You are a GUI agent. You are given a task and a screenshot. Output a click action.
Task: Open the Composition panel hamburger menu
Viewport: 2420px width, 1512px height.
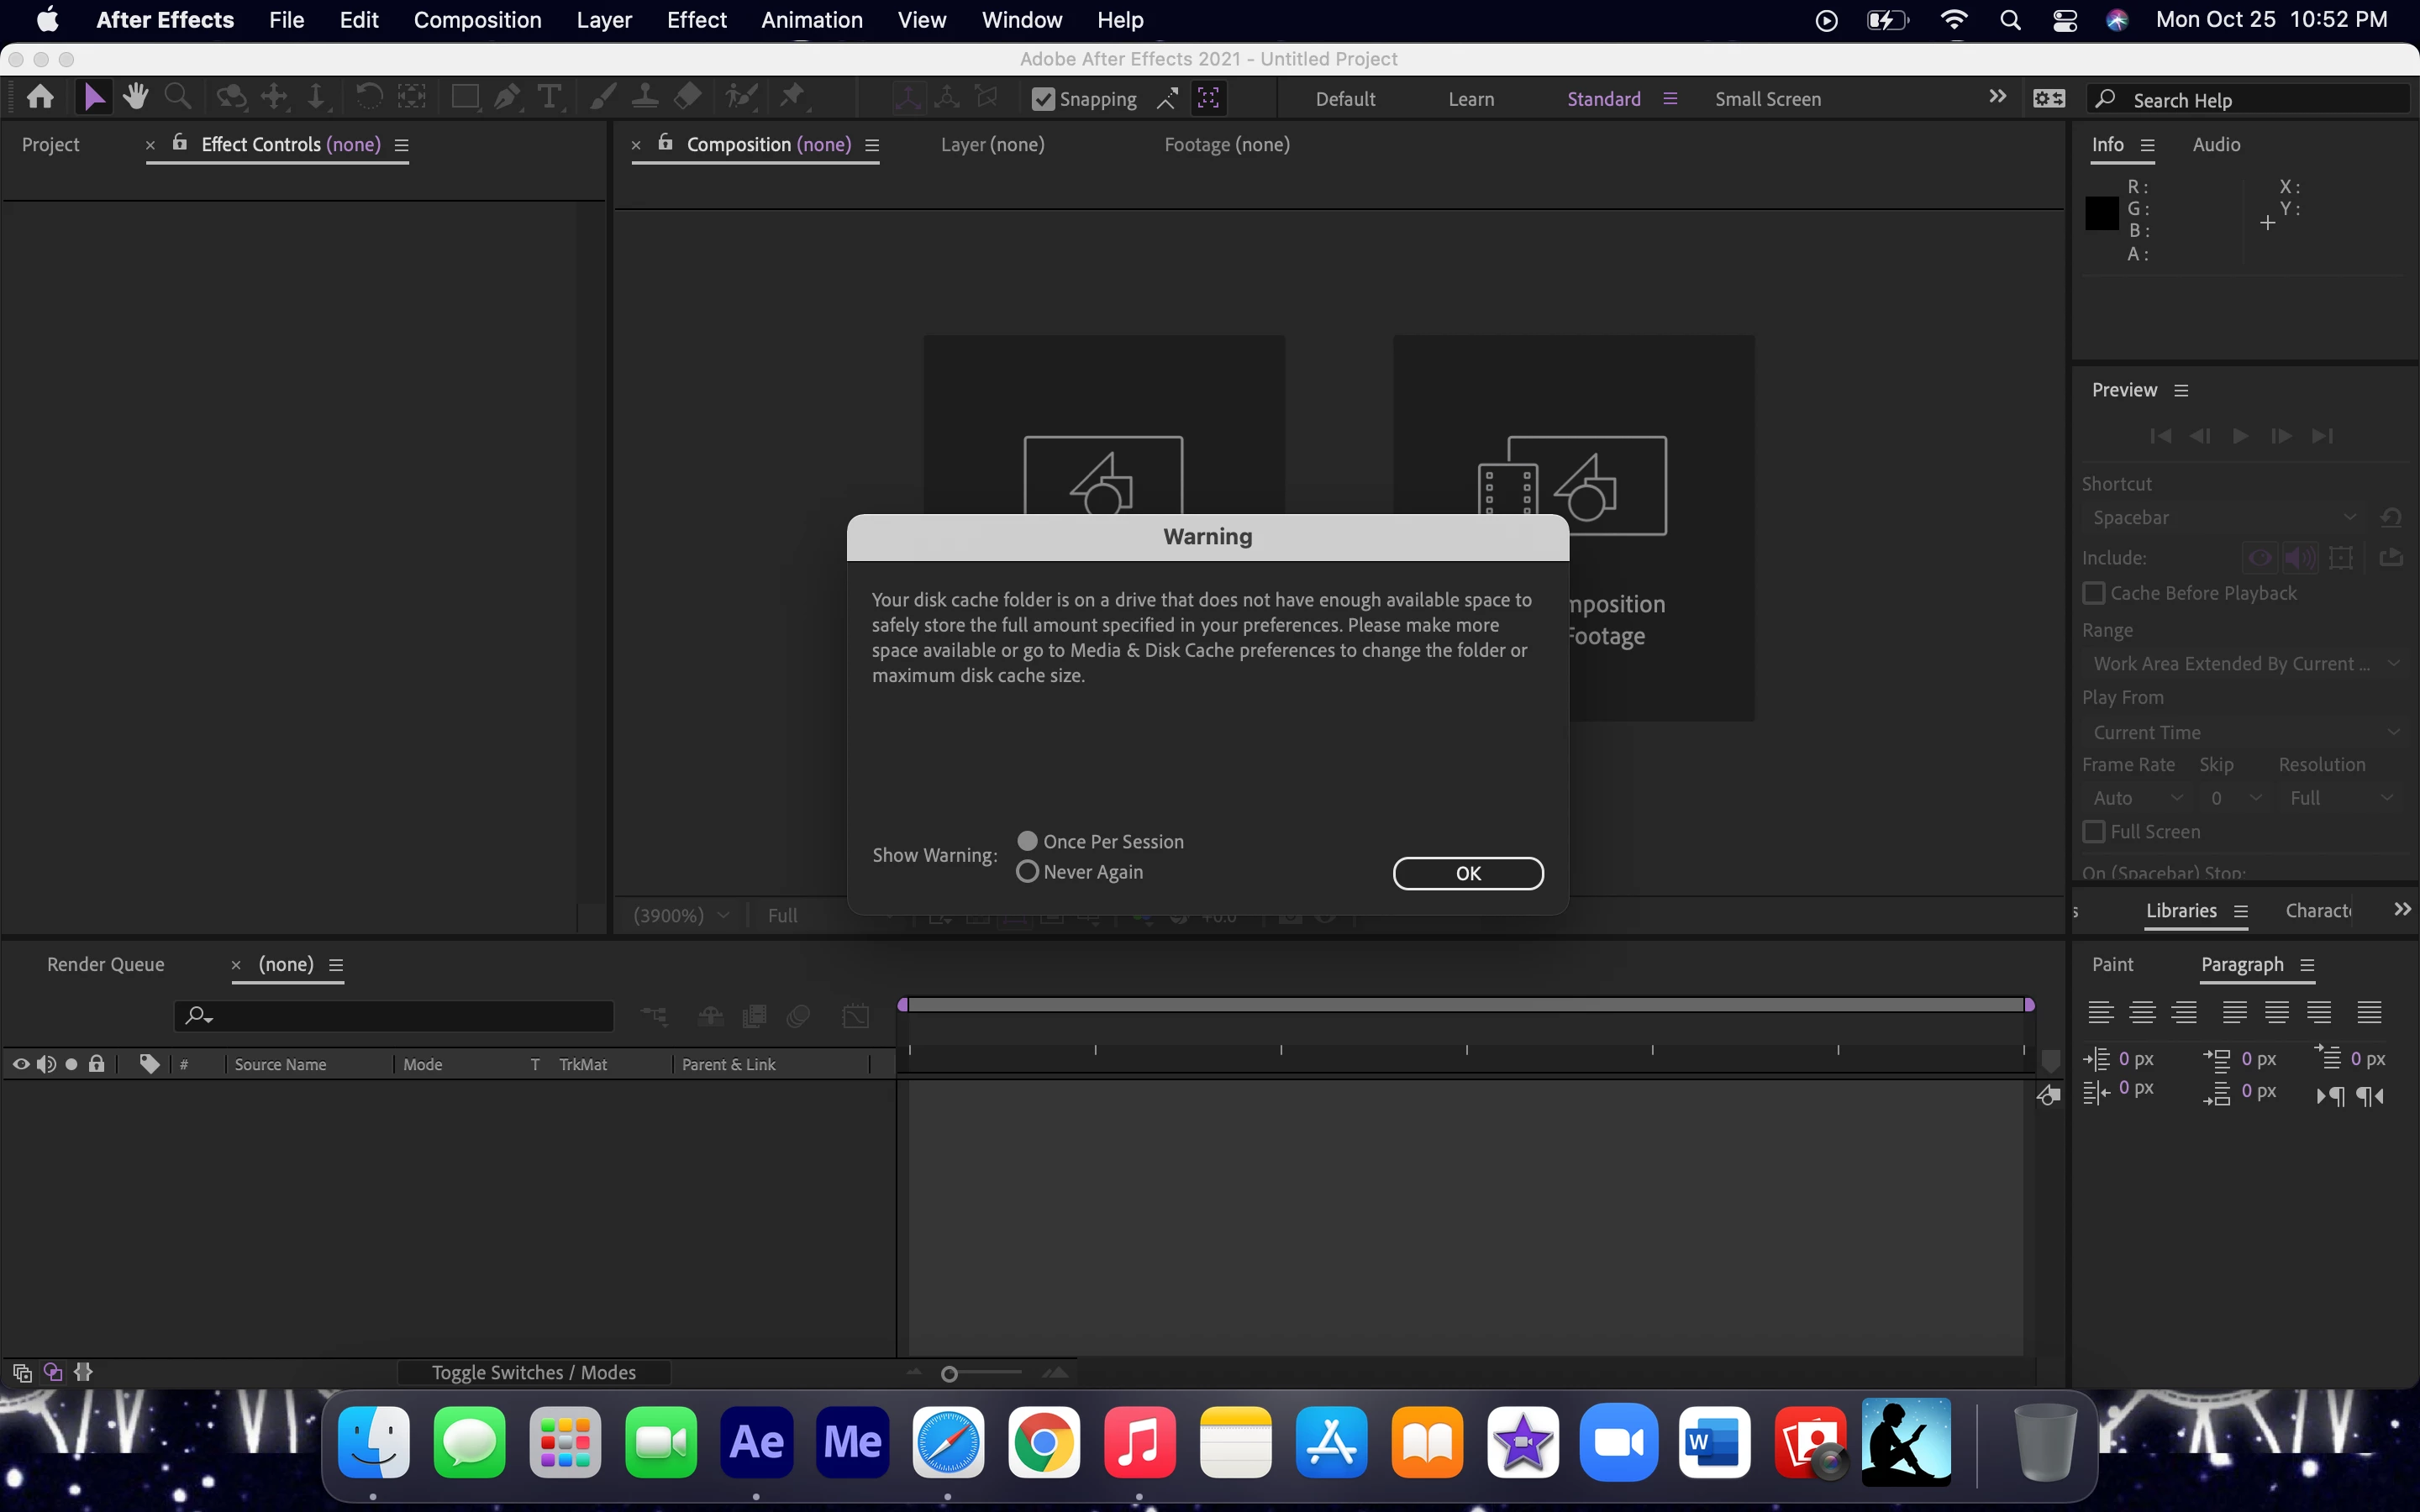click(872, 145)
